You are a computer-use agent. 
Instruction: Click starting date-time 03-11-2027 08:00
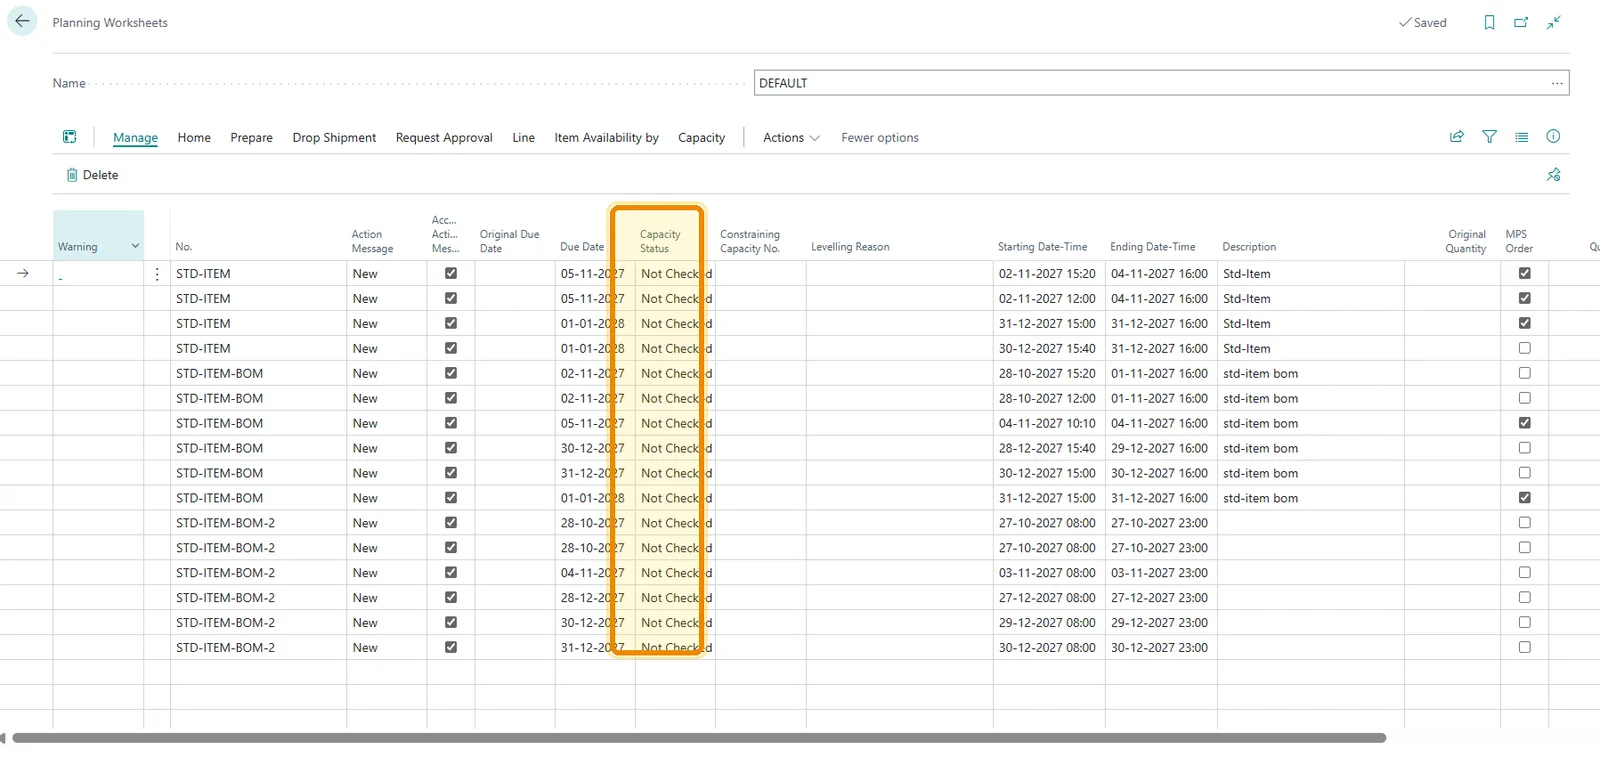pos(1047,573)
